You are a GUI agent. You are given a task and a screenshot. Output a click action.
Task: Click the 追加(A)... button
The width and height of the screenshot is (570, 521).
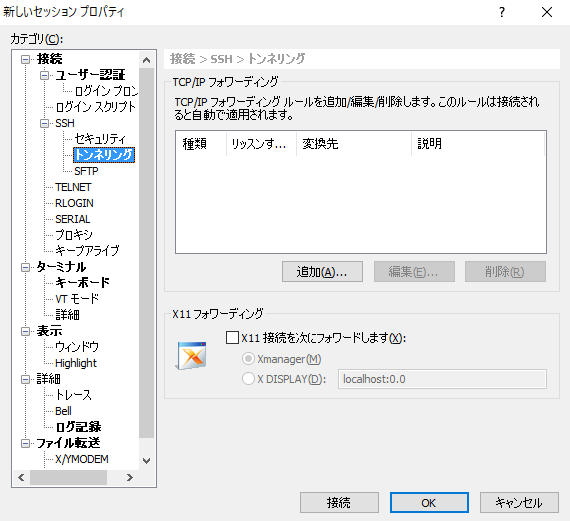322,272
